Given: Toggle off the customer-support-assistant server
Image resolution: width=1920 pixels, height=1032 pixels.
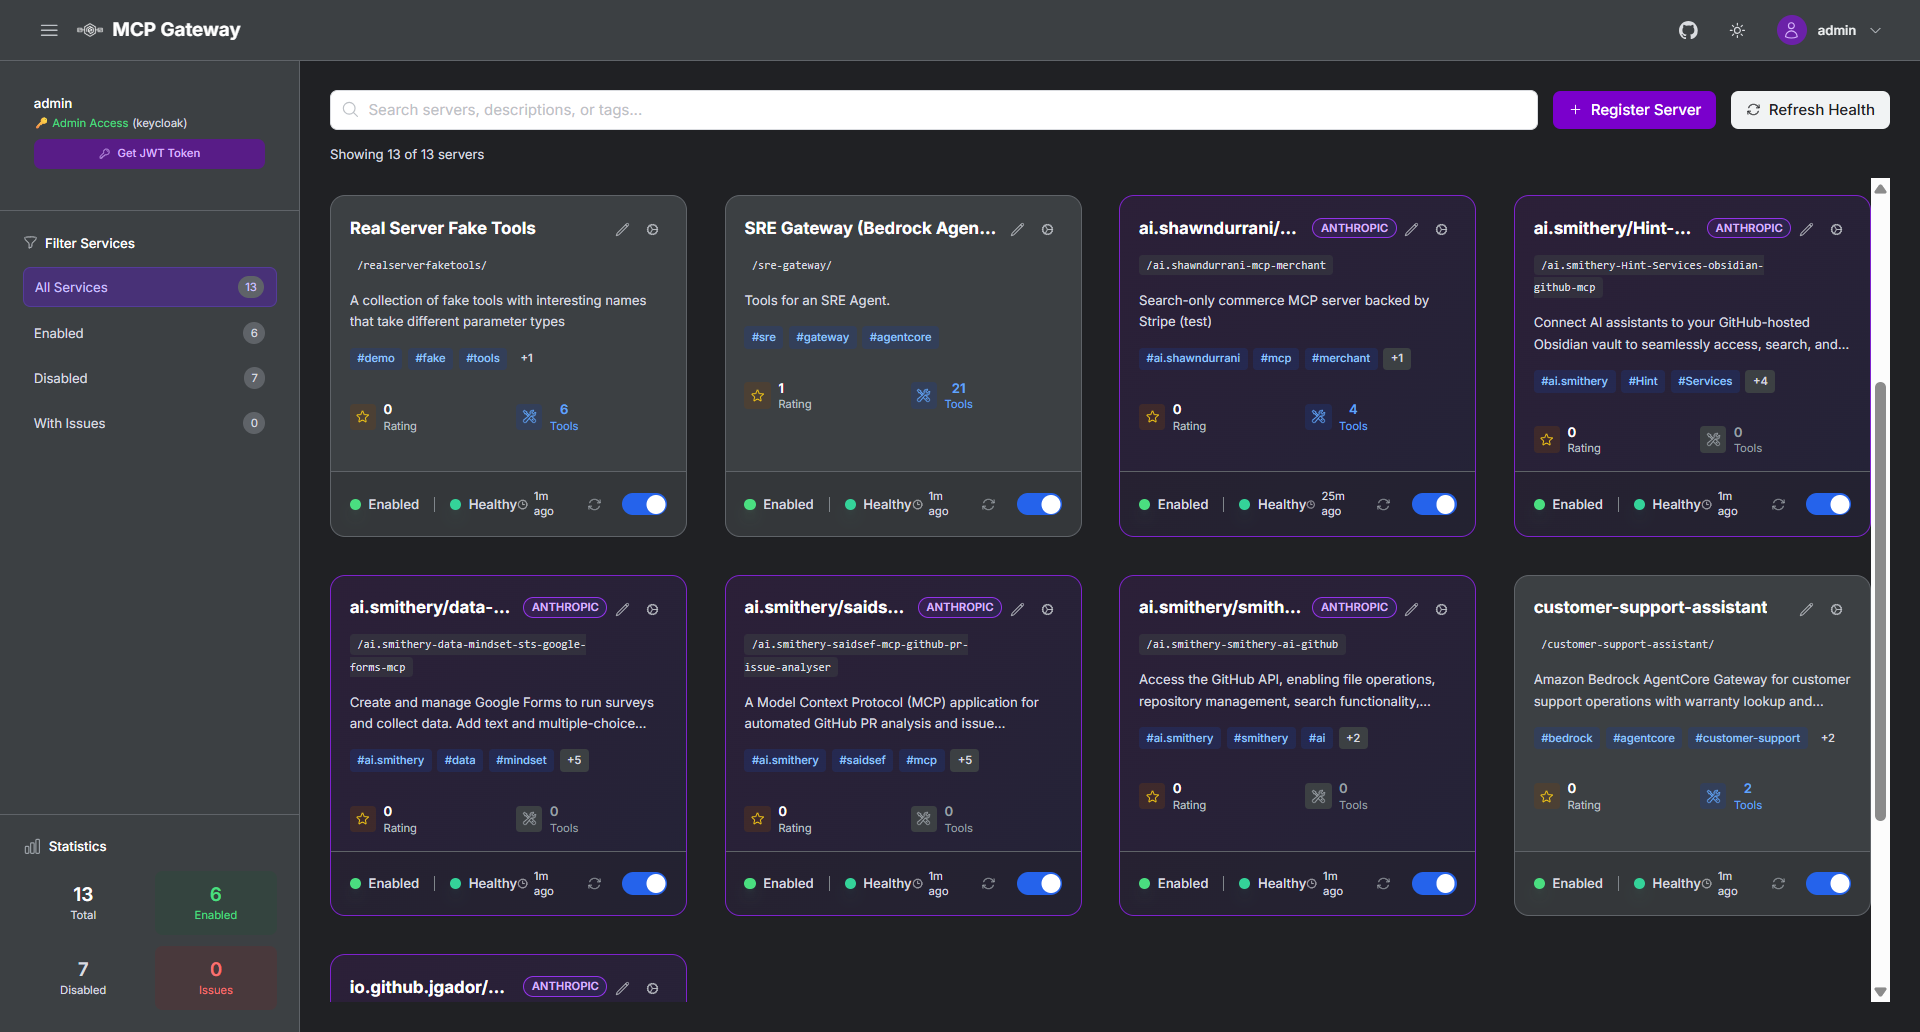Looking at the screenshot, I should pos(1829,884).
